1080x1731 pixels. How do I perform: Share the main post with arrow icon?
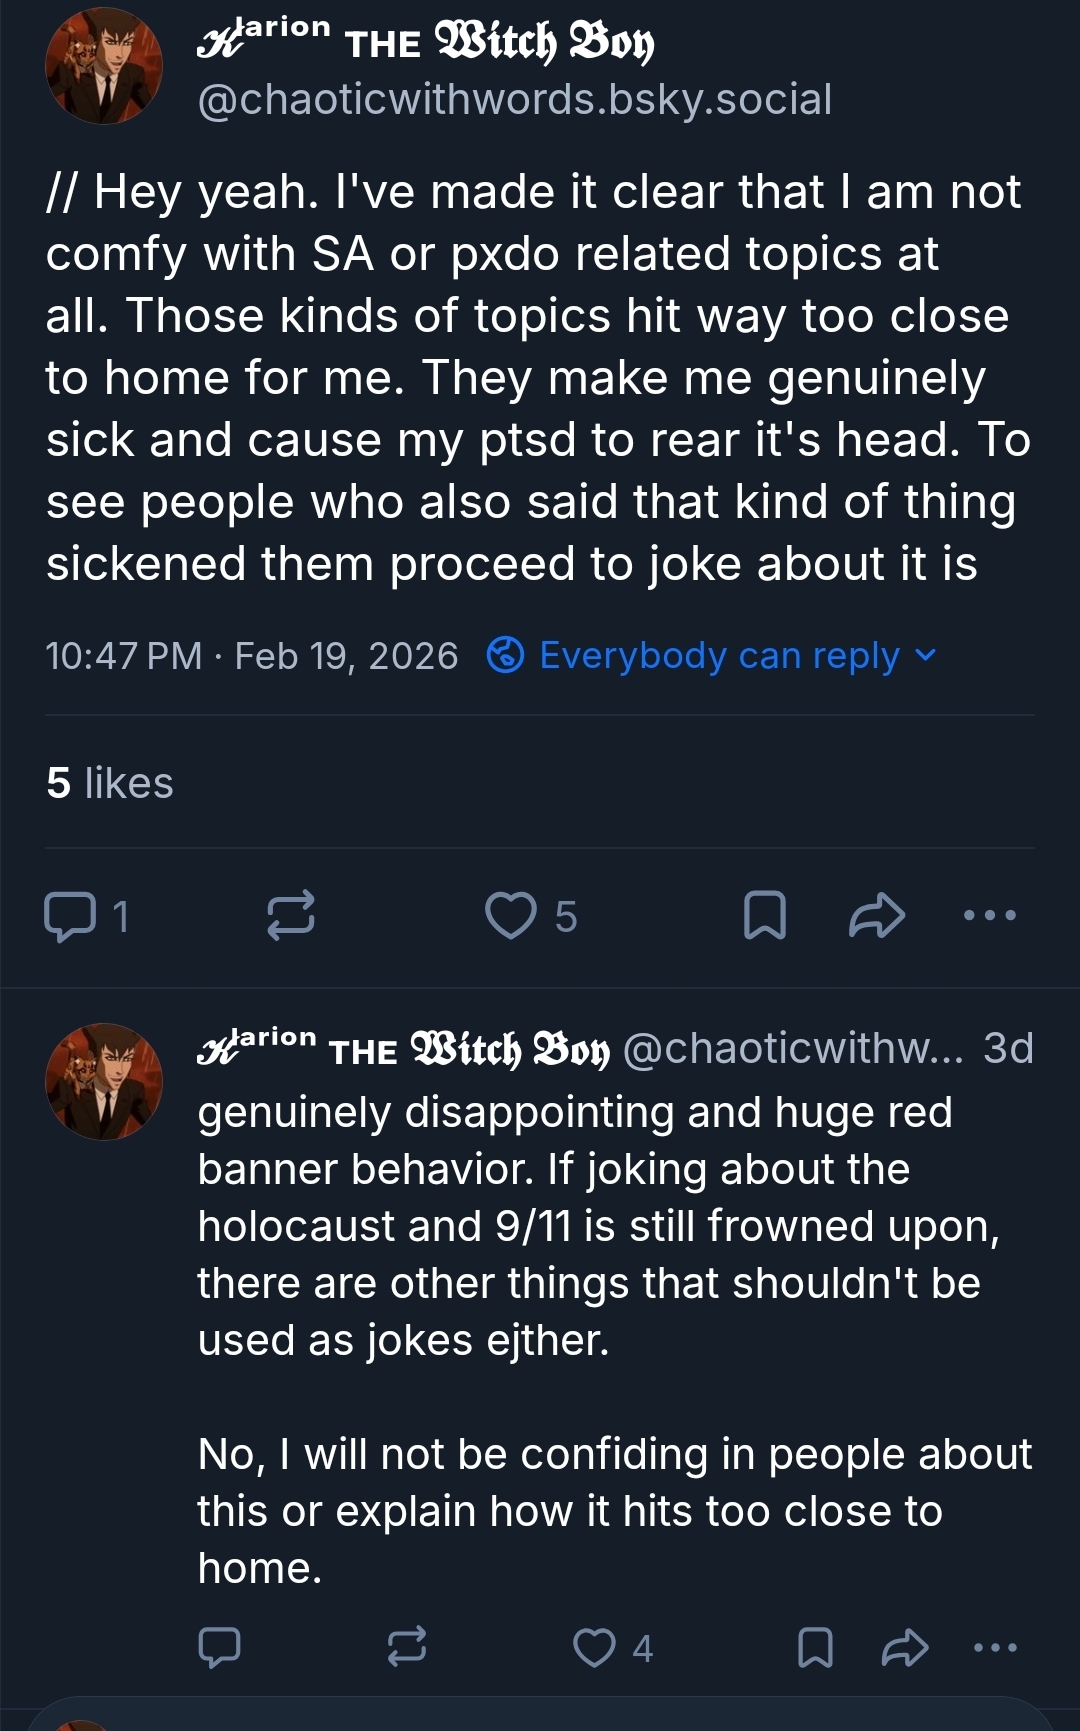876,916
